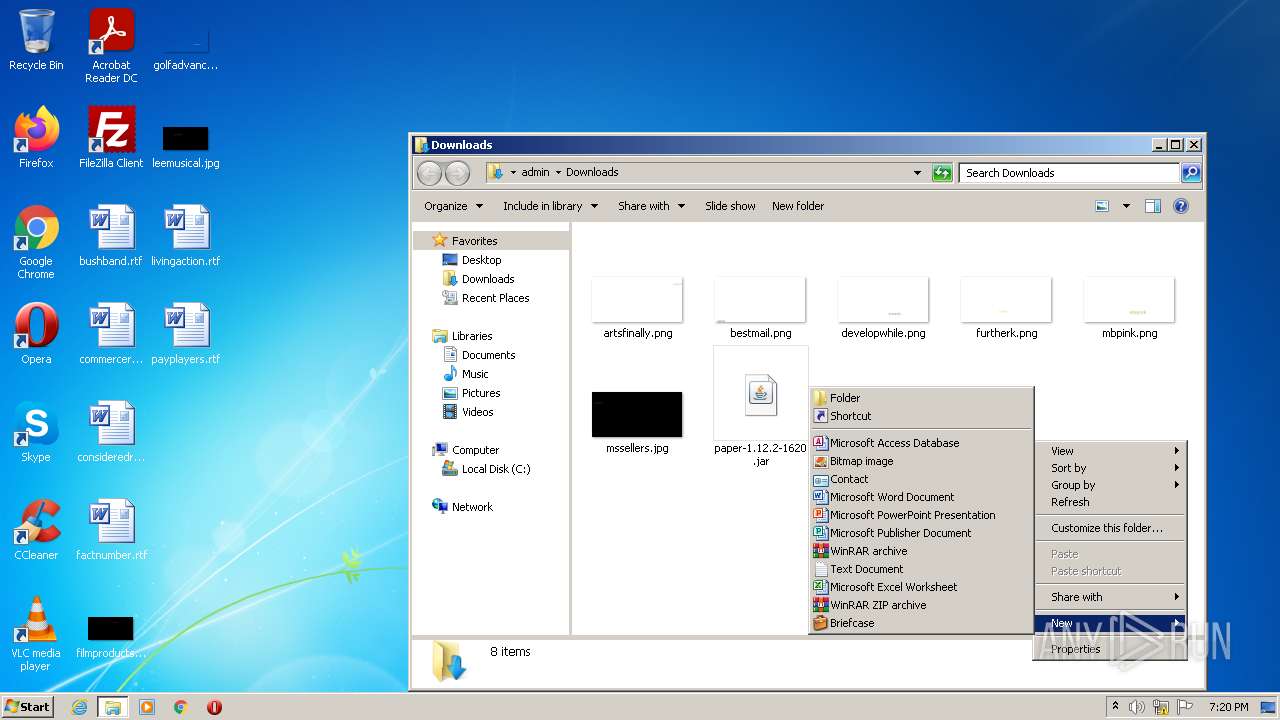
Task: Click admin in the address breadcrumb
Action: pyautogui.click(x=535, y=172)
